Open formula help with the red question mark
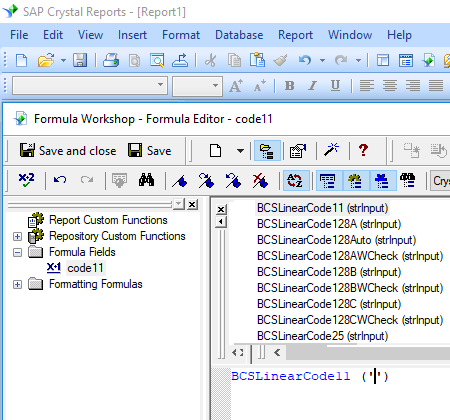This screenshot has height=420, width=450. click(363, 150)
